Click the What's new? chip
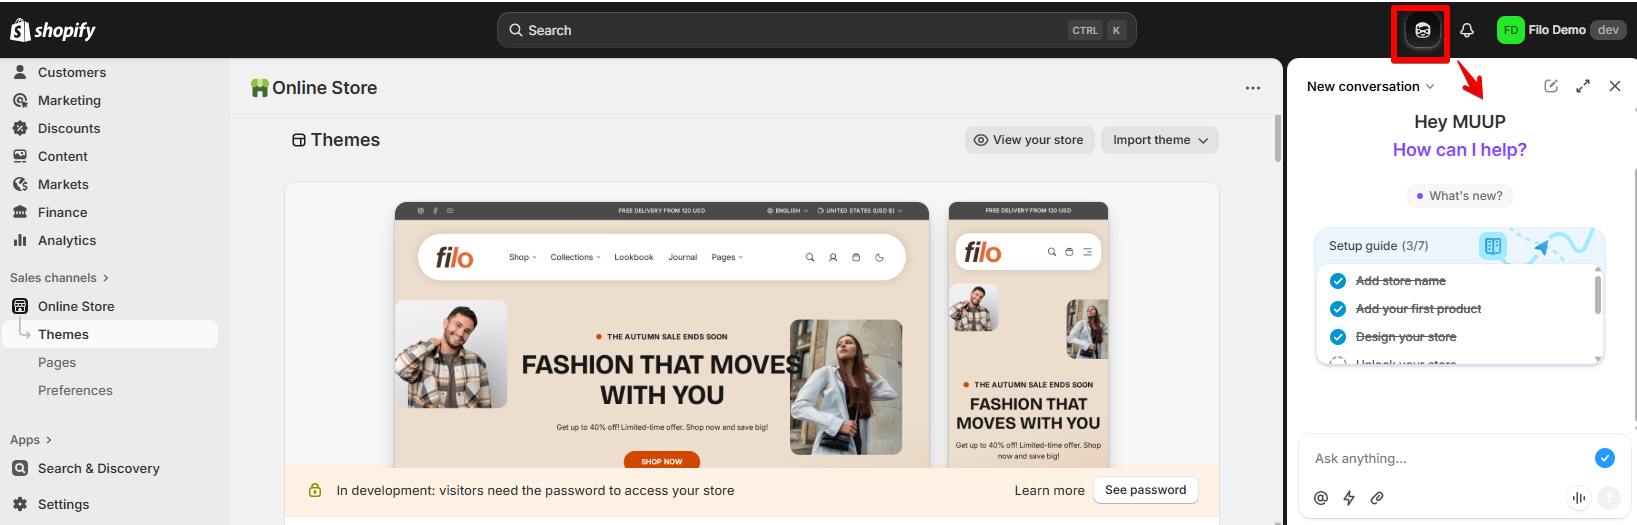Image resolution: width=1637 pixels, height=525 pixels. 1459,196
